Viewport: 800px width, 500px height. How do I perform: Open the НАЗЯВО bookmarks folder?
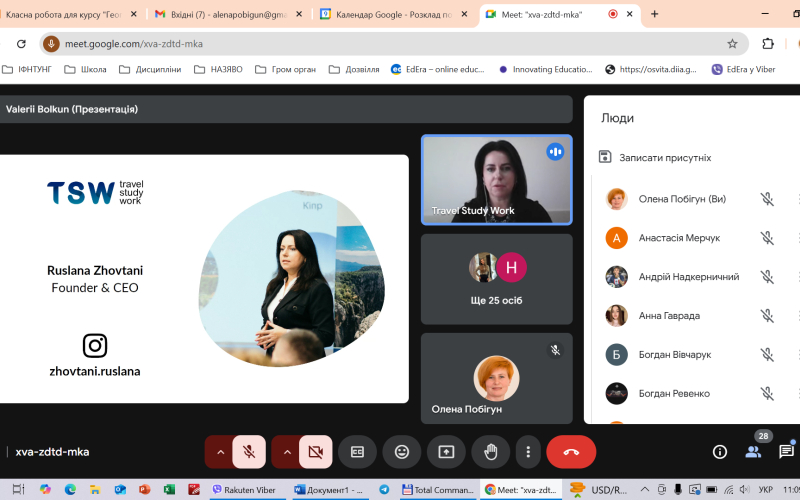(218, 69)
